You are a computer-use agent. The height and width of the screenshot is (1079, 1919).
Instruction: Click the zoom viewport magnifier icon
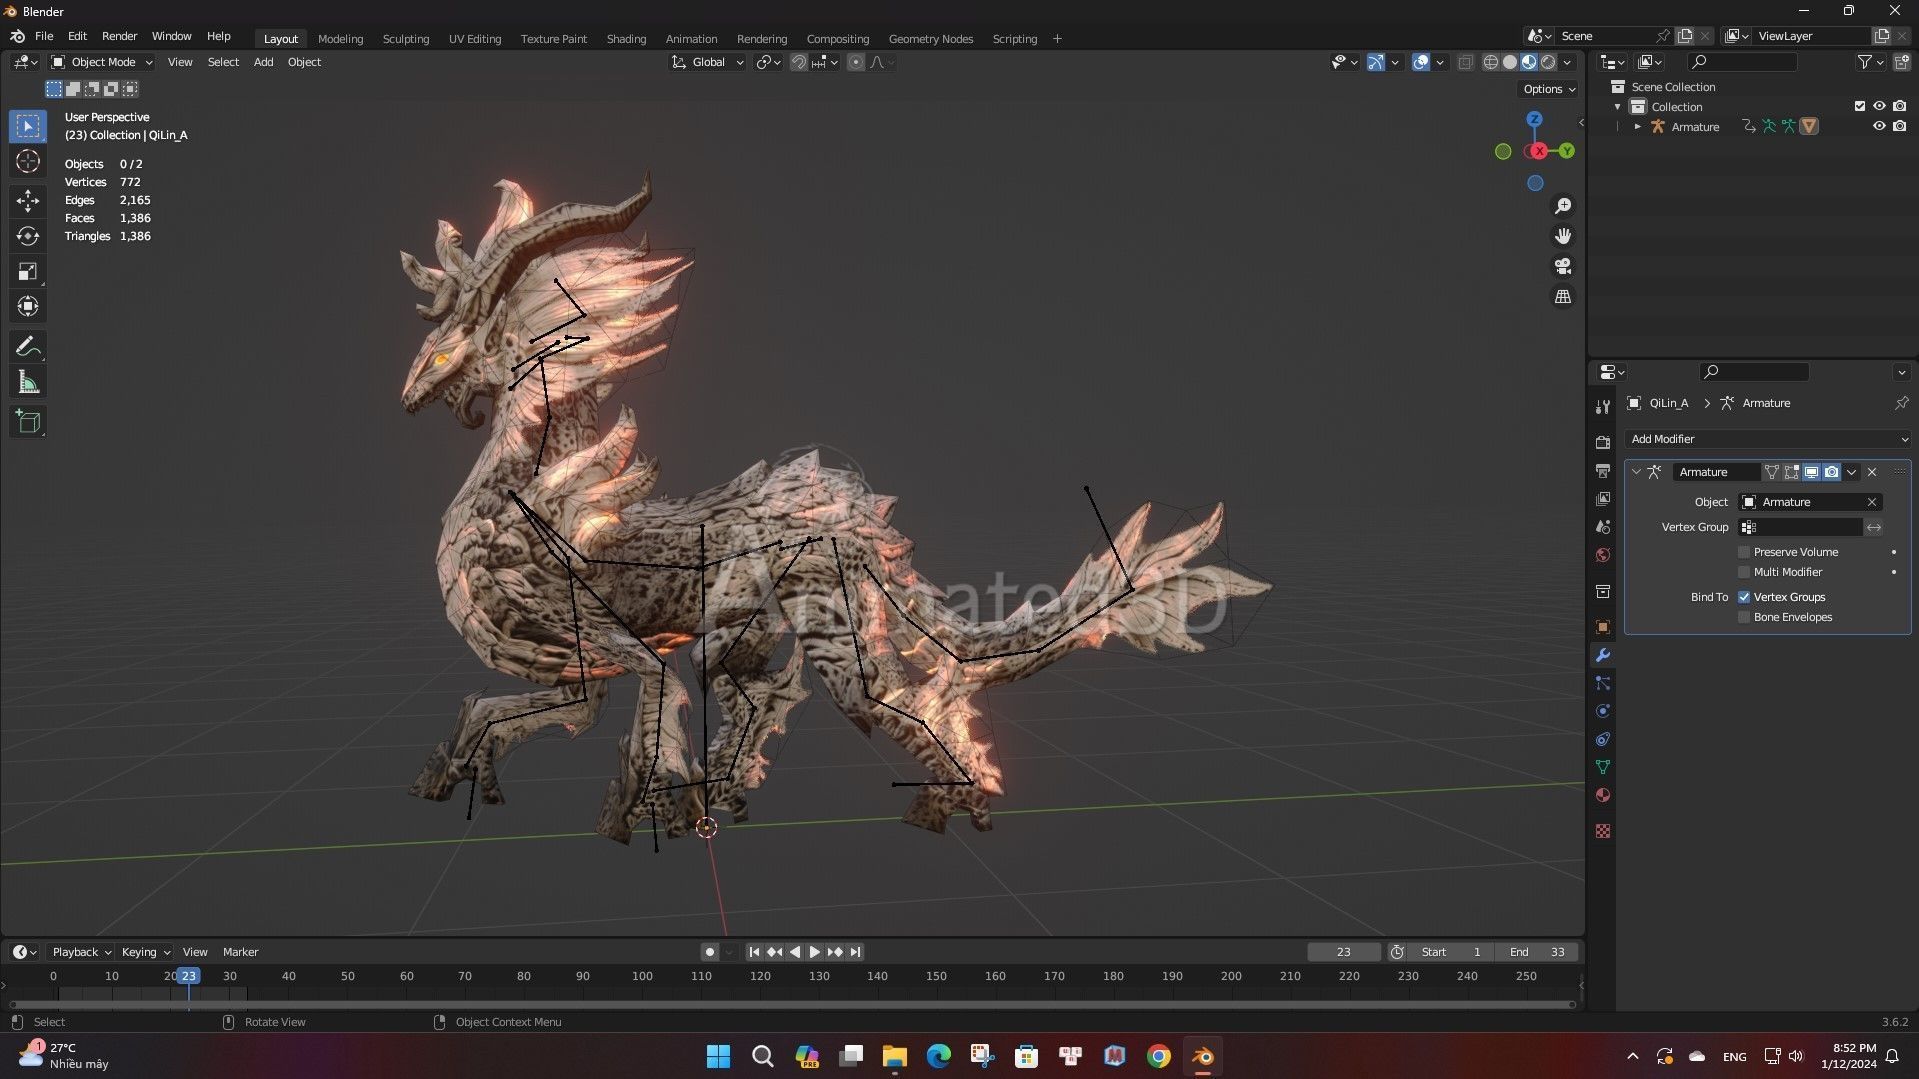point(1562,206)
